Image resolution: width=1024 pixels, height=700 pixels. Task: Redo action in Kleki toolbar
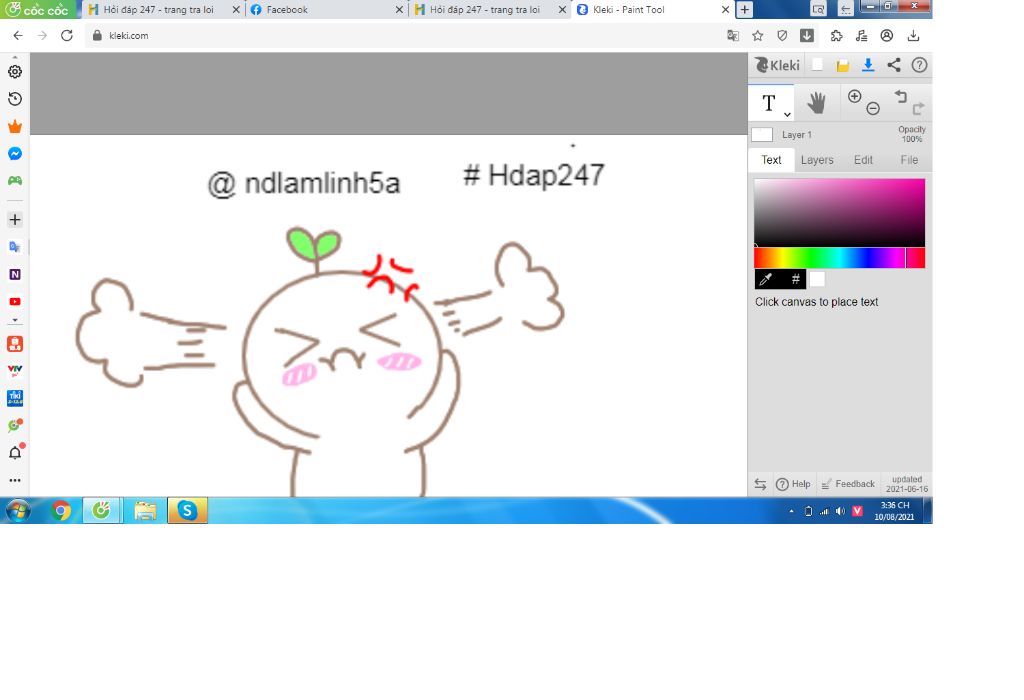[x=918, y=109]
